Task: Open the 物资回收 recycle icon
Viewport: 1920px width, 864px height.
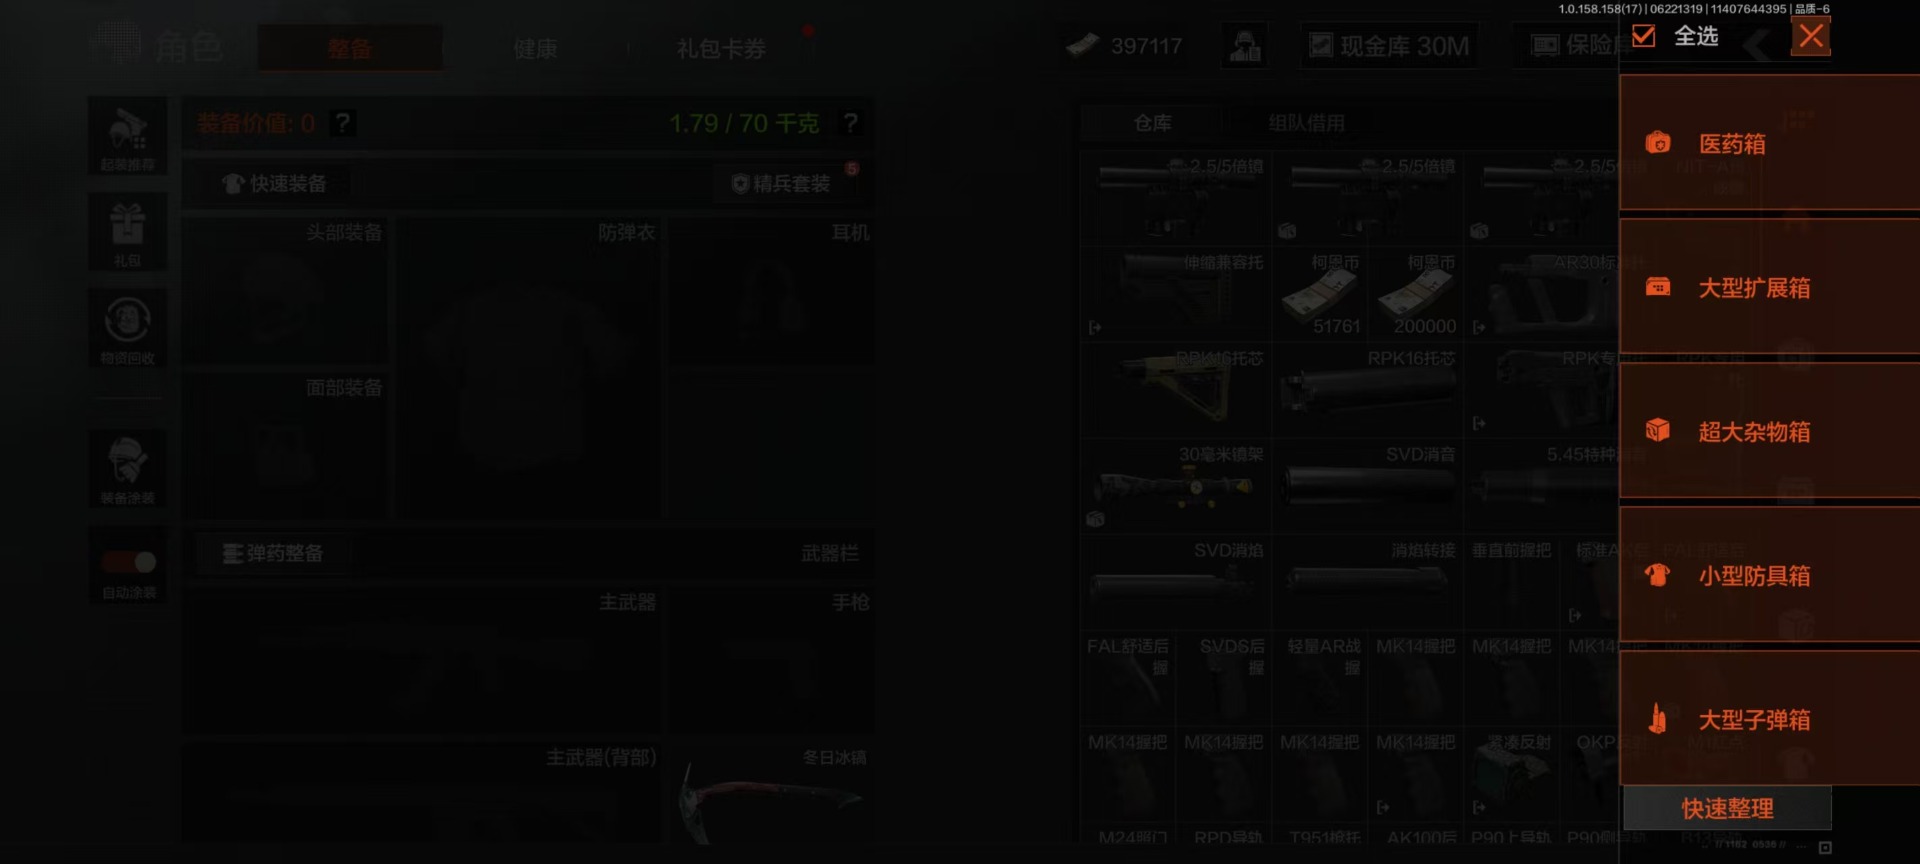Action: pyautogui.click(x=127, y=329)
